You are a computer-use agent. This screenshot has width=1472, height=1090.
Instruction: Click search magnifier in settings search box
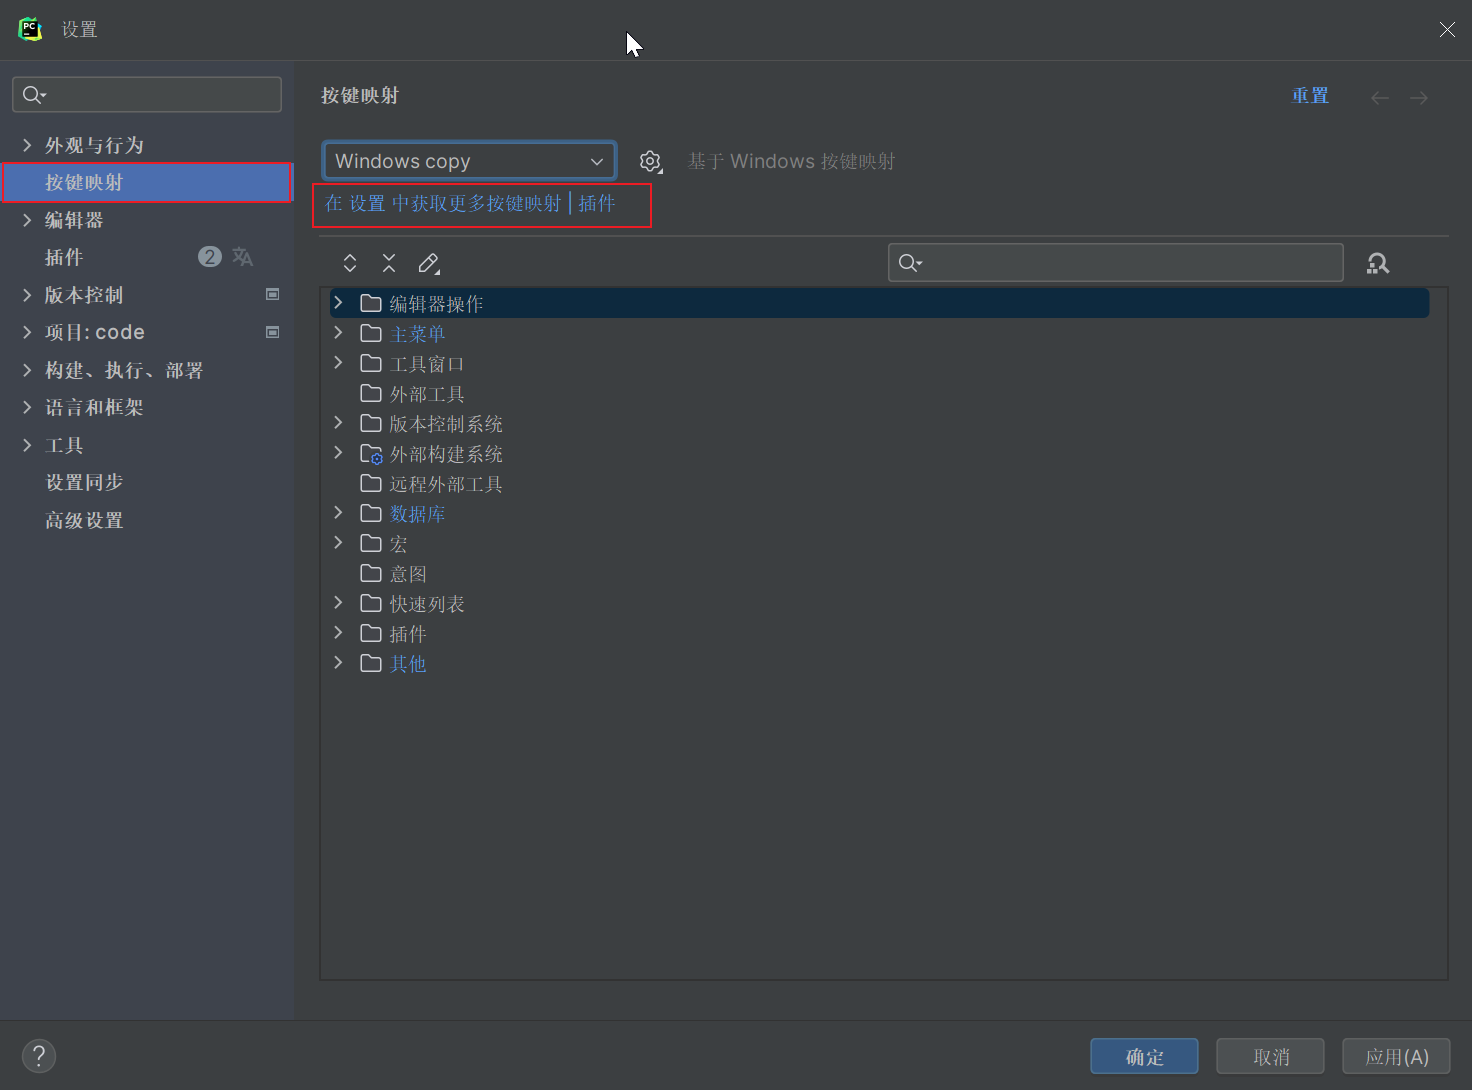(34, 95)
